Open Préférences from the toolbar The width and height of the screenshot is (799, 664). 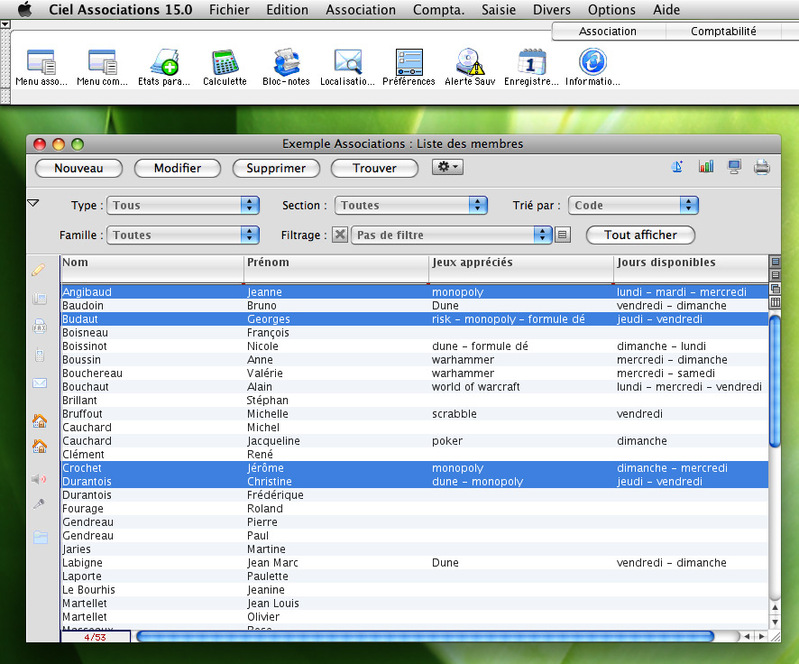point(409,67)
